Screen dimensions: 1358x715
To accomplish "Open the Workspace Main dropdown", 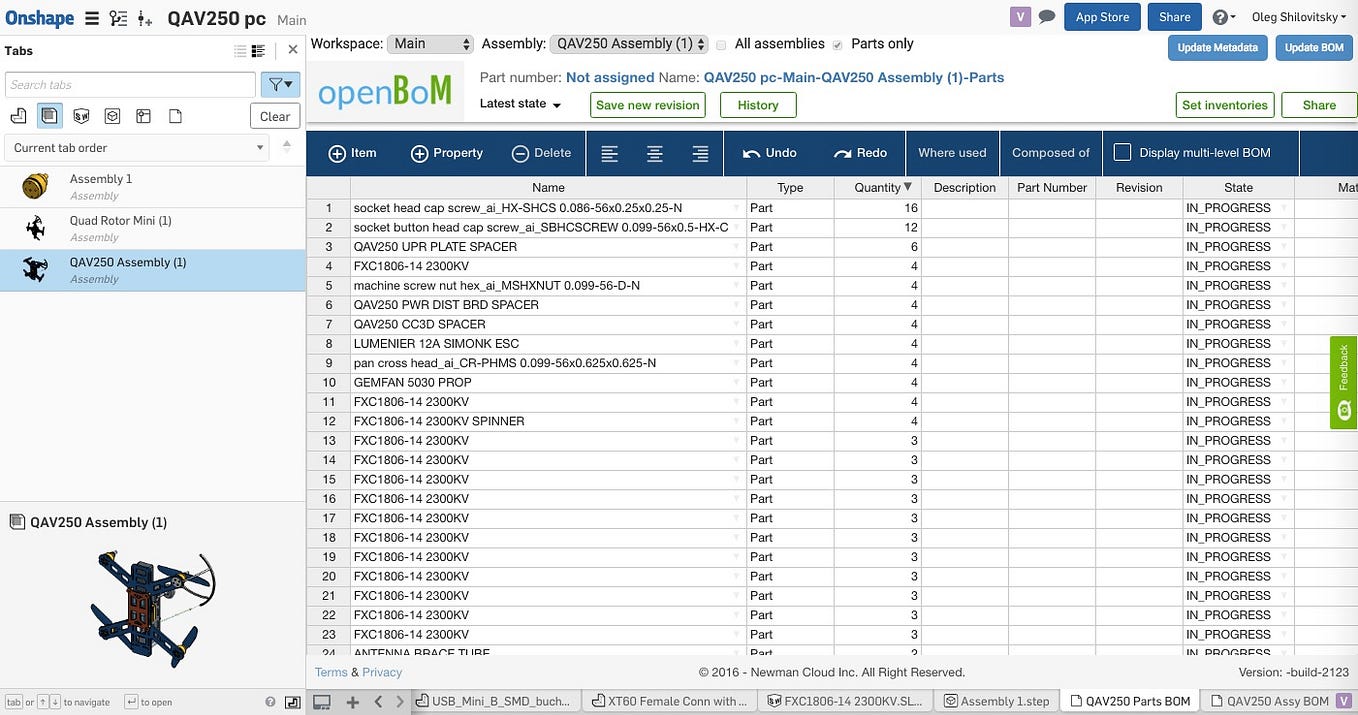I will pos(430,43).
